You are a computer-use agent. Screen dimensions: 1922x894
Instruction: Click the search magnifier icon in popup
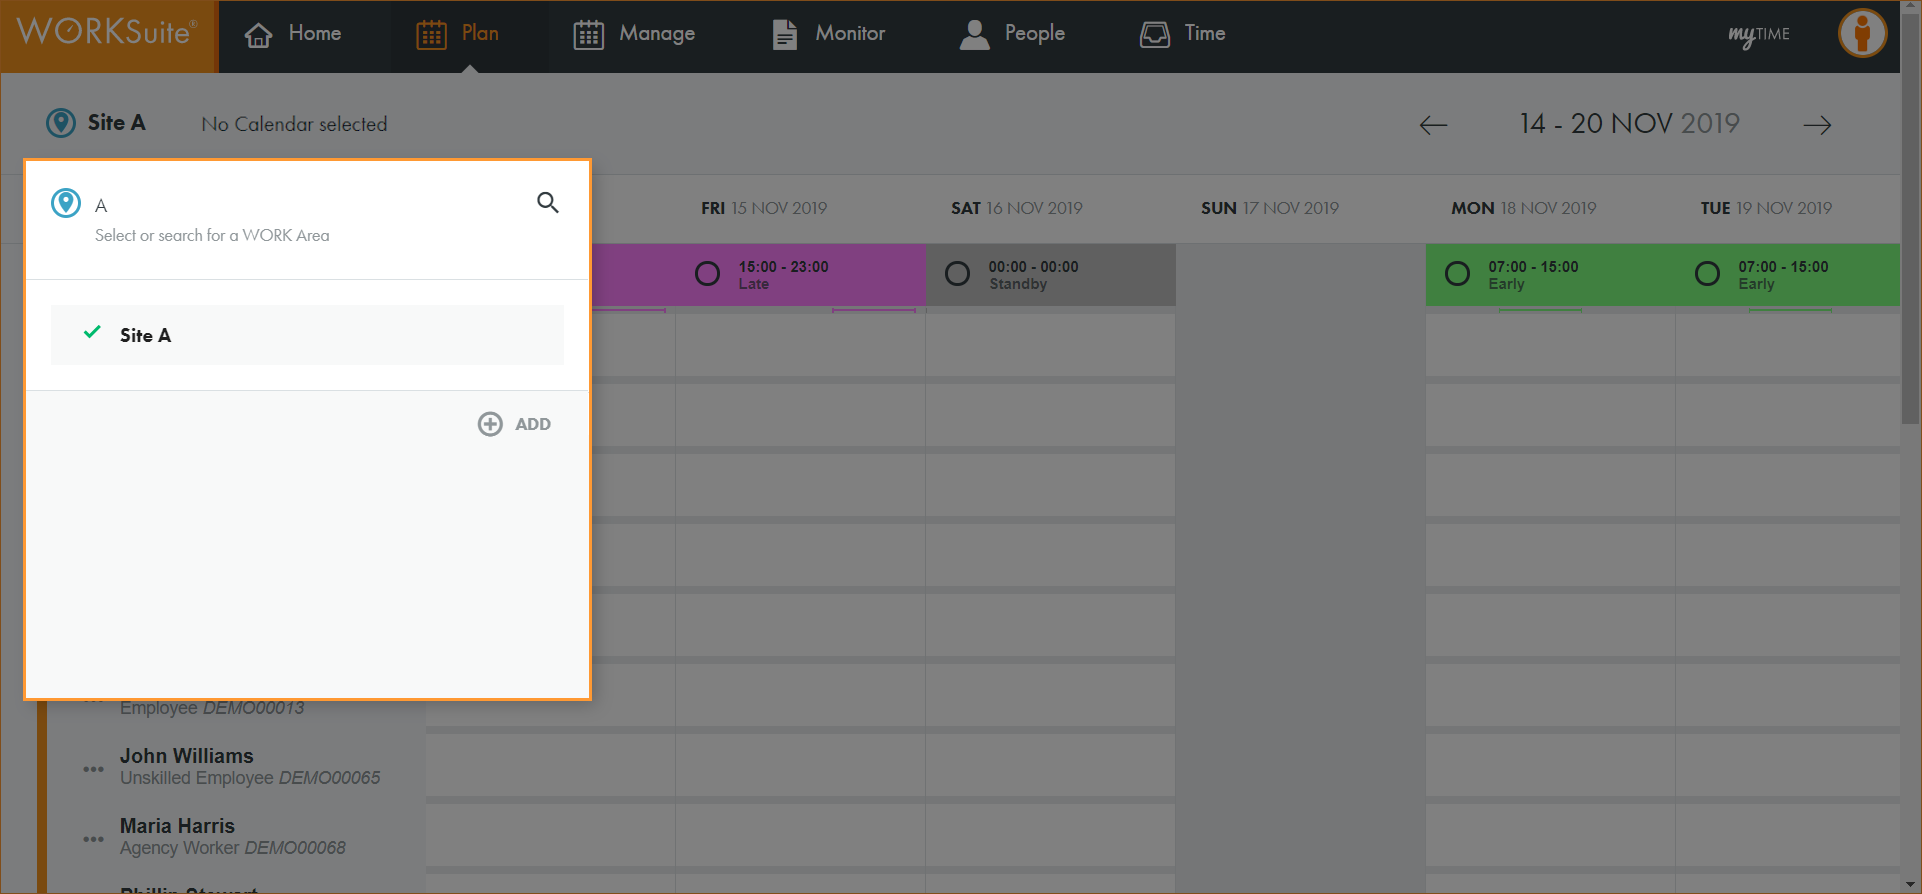[547, 203]
